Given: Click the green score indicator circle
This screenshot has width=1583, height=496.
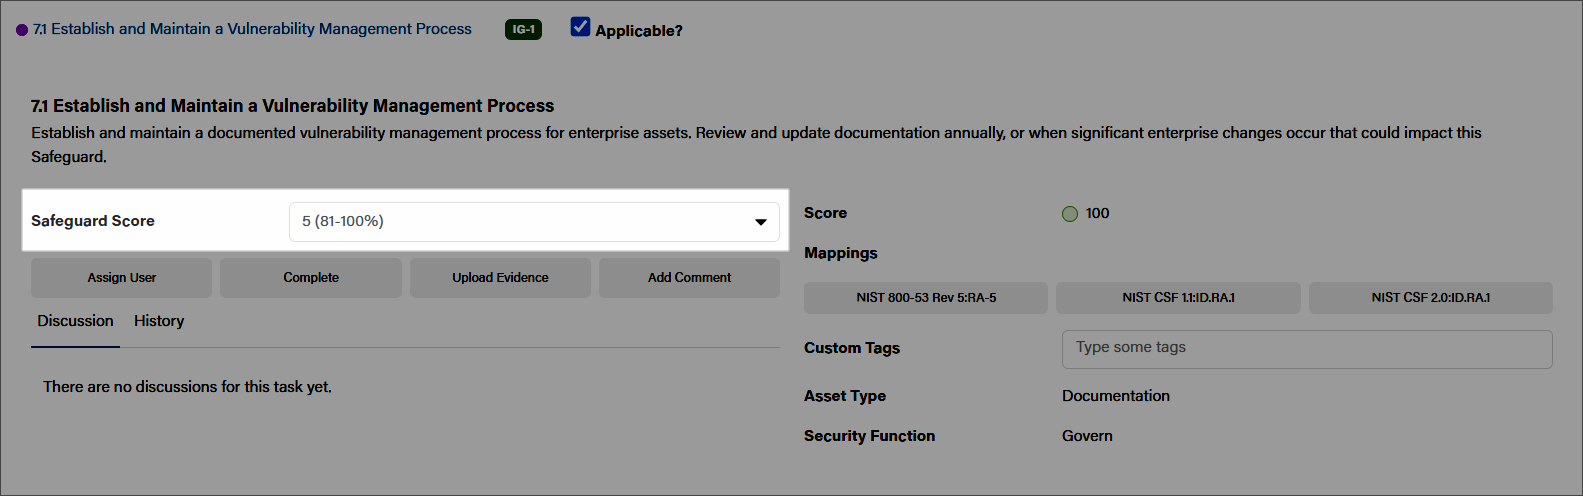Looking at the screenshot, I should pos(1070,213).
